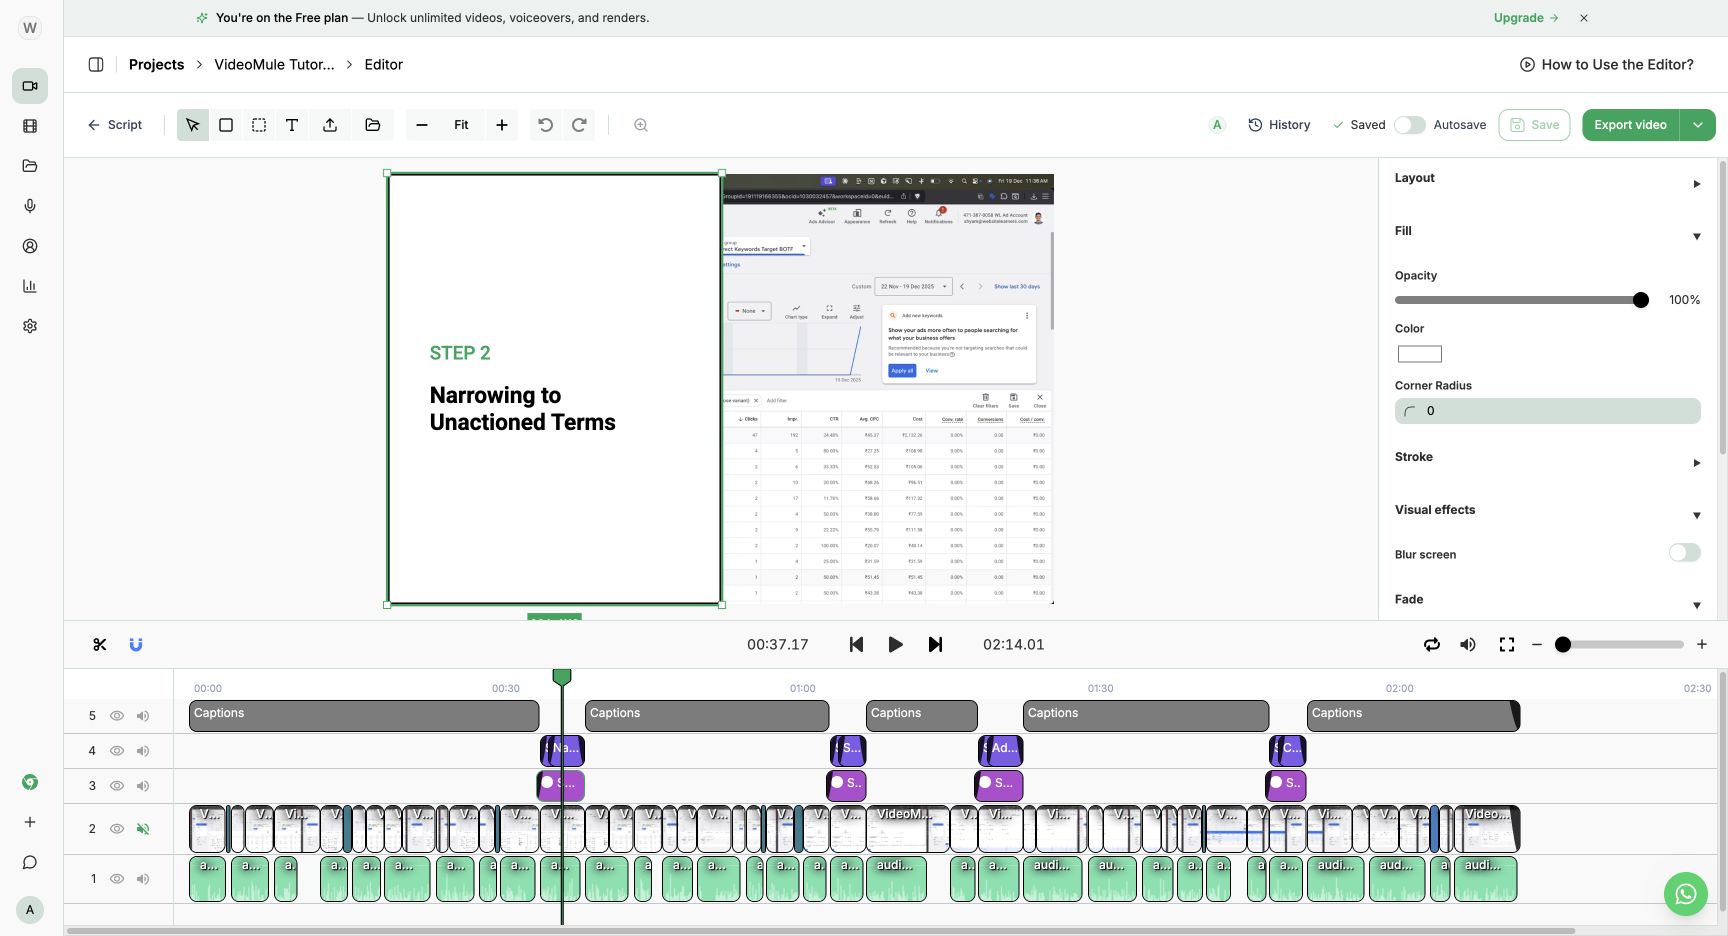Toggle the magnet snapping icon

(136, 645)
